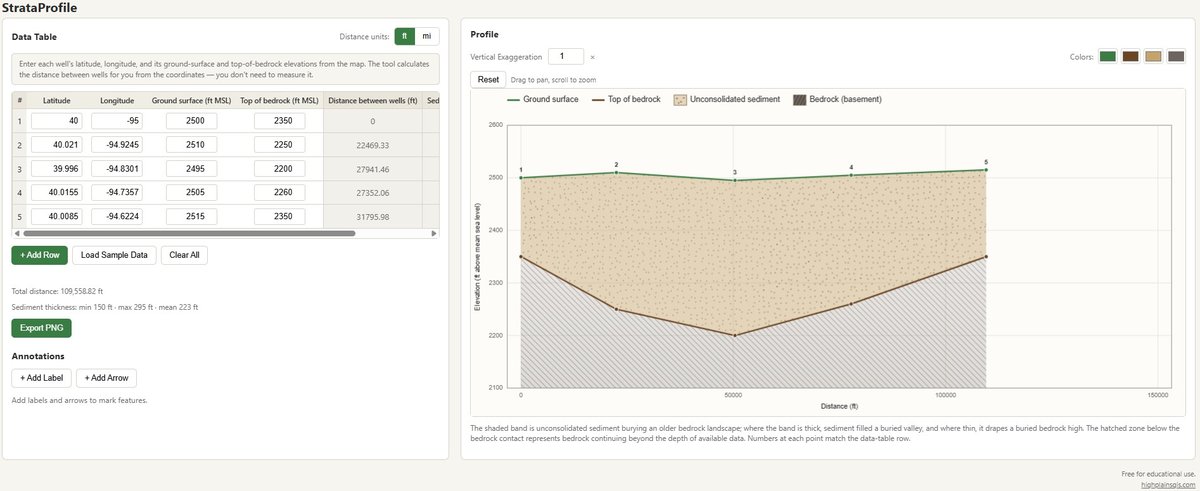The width and height of the screenshot is (1200, 491).
Task: Toggle Top of bedrock legend entry
Action: (626, 100)
